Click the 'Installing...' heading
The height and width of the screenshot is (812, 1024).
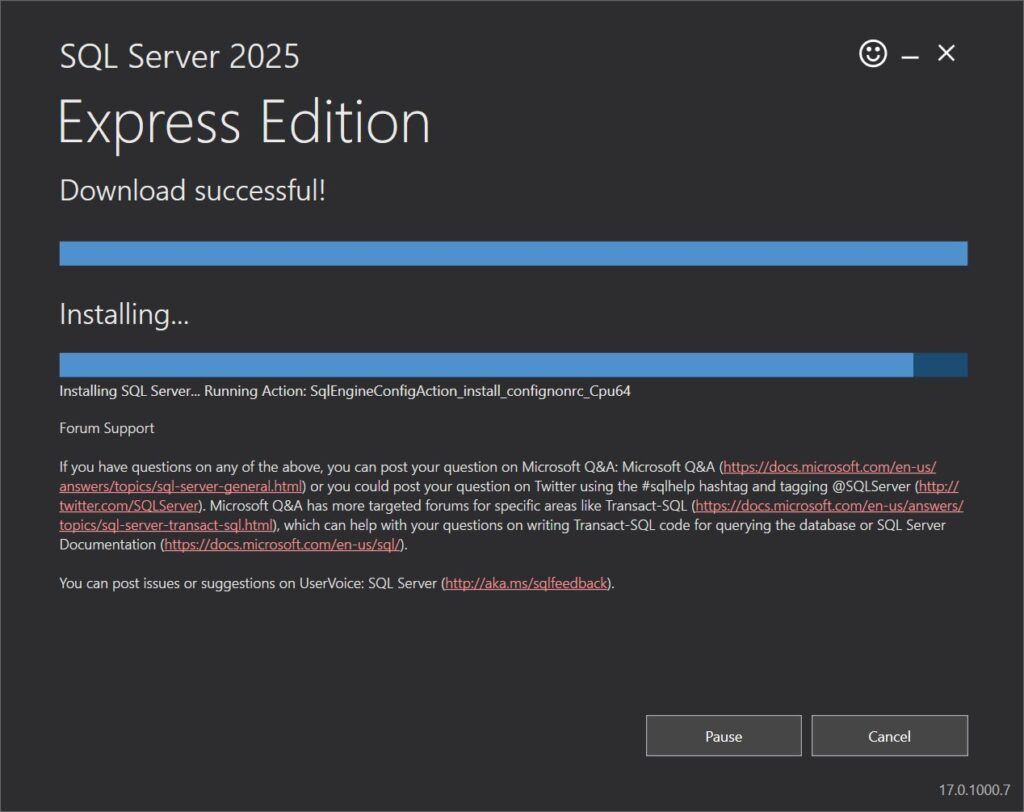(x=124, y=314)
